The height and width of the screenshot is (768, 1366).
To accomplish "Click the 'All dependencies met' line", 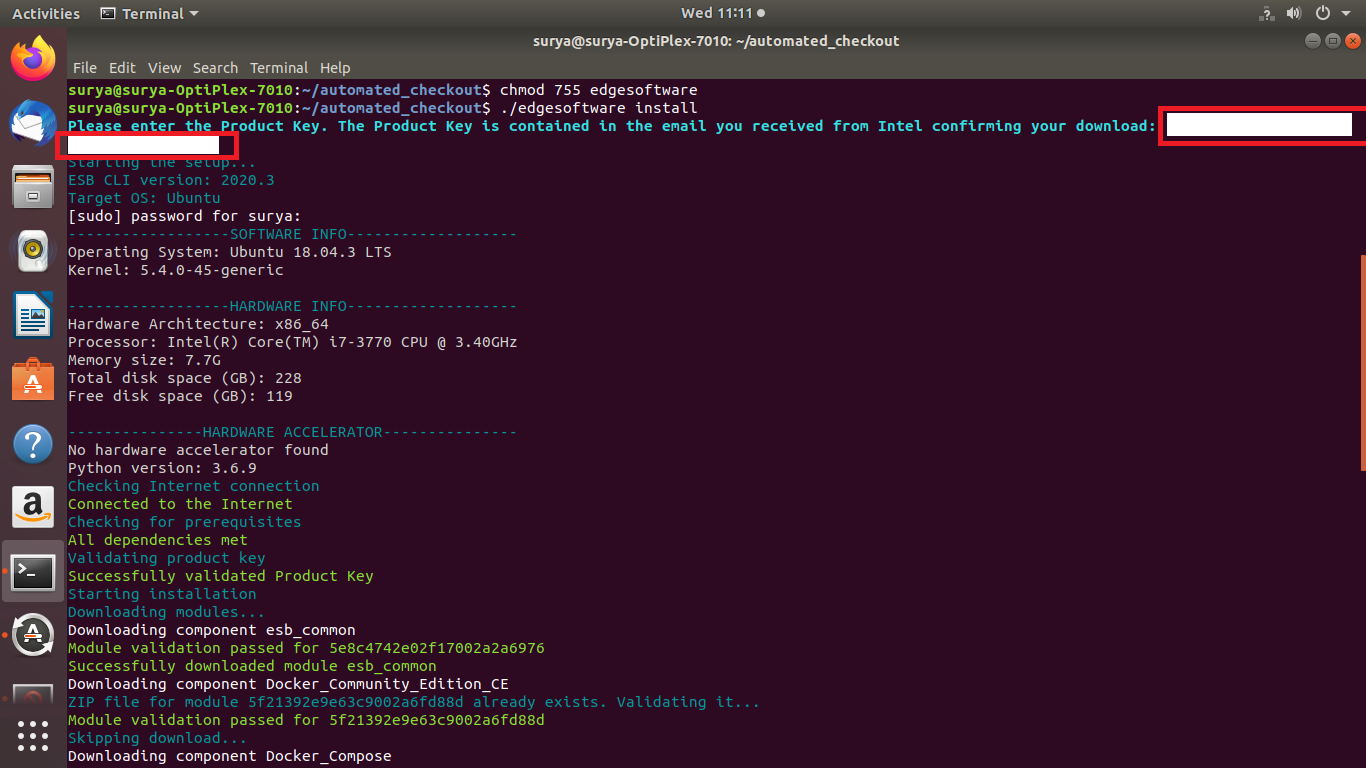I will [158, 540].
